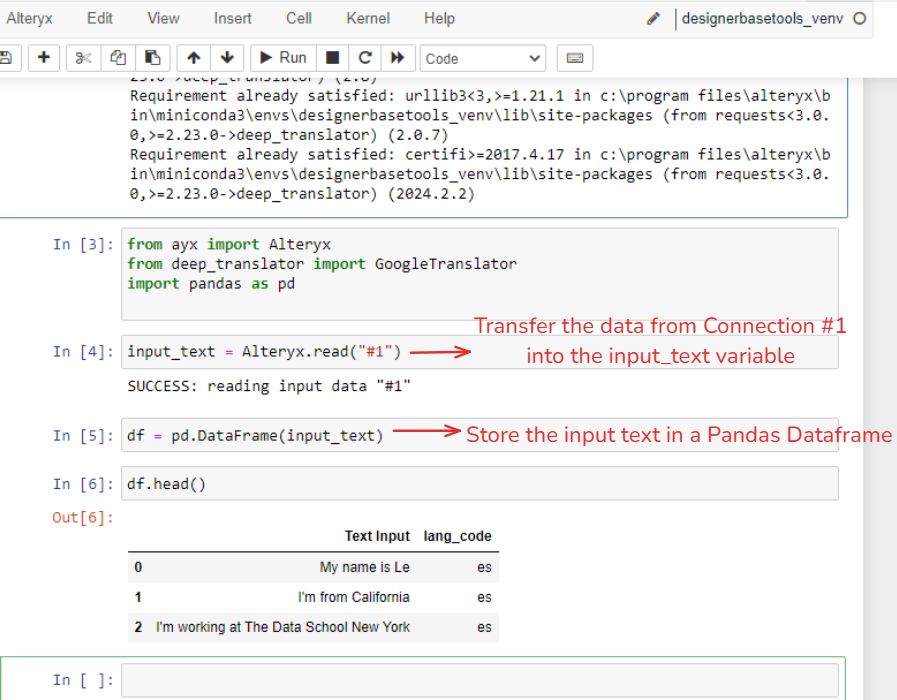Click into the df.head() cell
This screenshot has height=700, width=897.
coord(479,484)
